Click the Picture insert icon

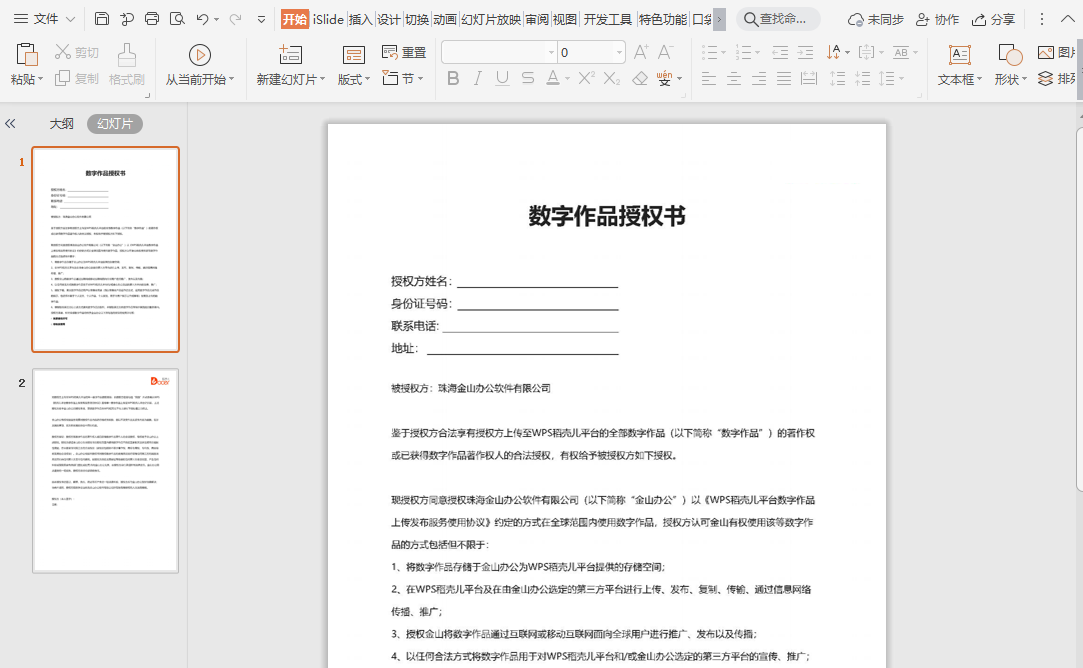(x=1046, y=52)
